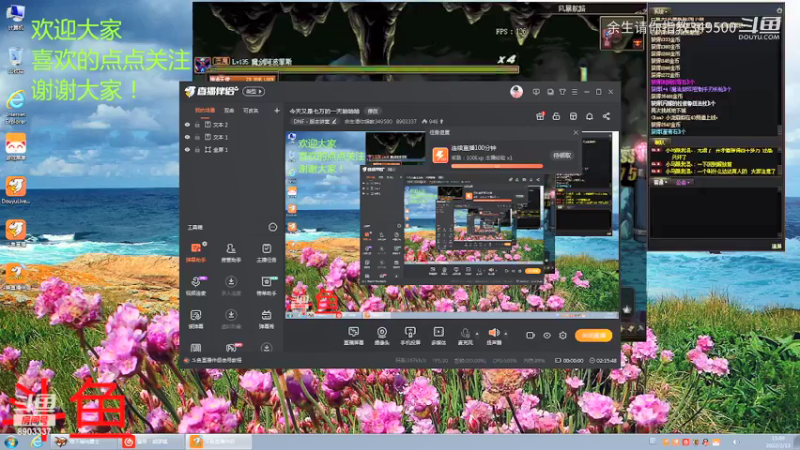
Task: Open the gift box icon with red badge
Action: coord(540,116)
